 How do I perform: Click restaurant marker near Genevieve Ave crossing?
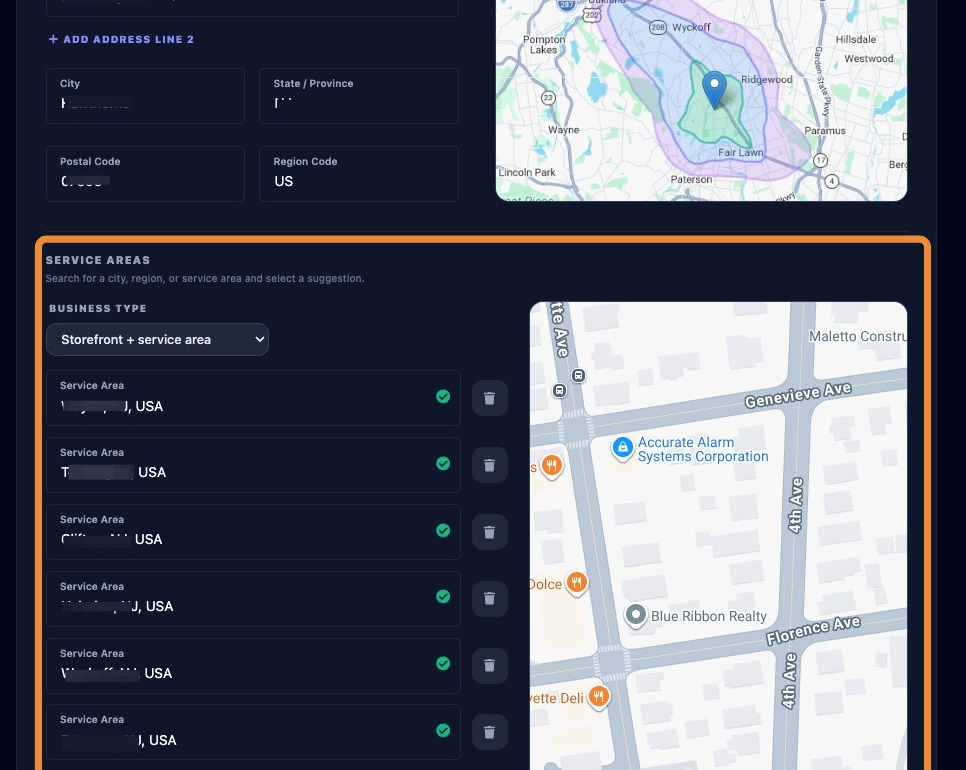coord(551,465)
